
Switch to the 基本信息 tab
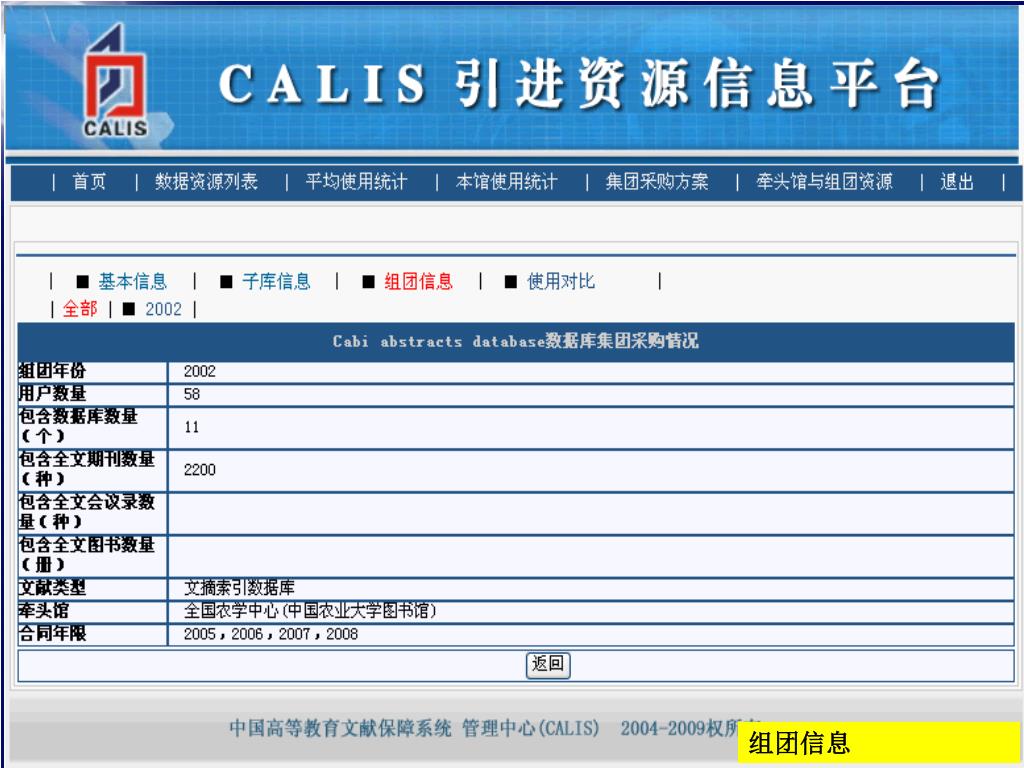click(133, 281)
